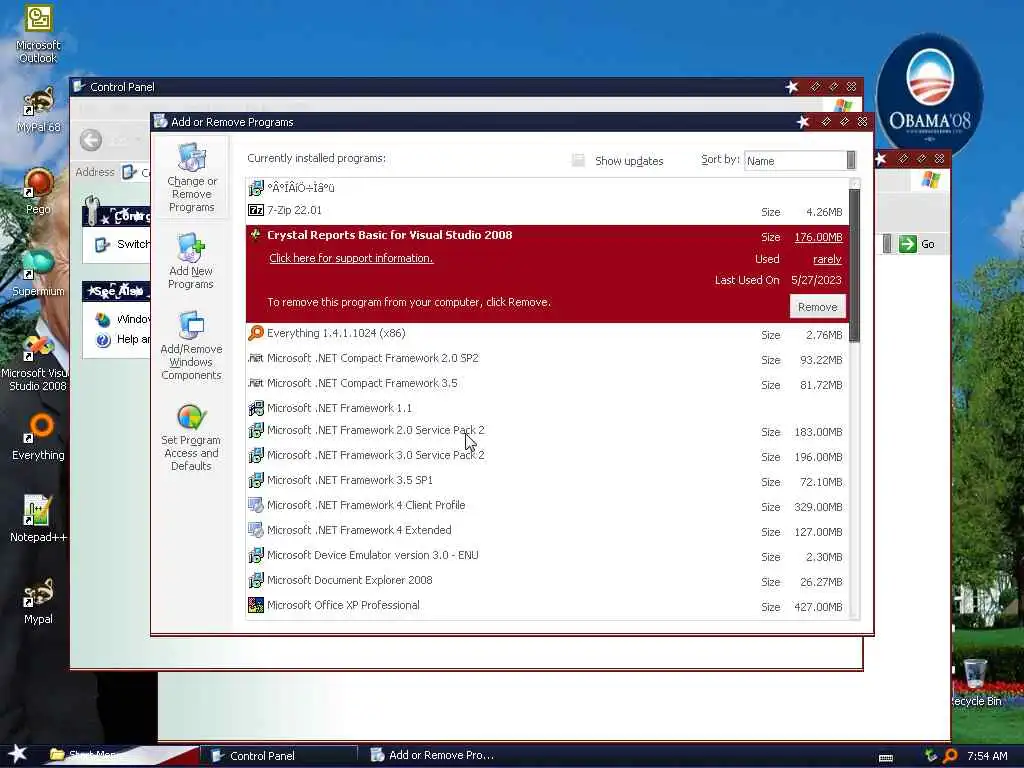Open the Everything desktop shortcut
This screenshot has width=1024, height=768.
[x=38, y=429]
